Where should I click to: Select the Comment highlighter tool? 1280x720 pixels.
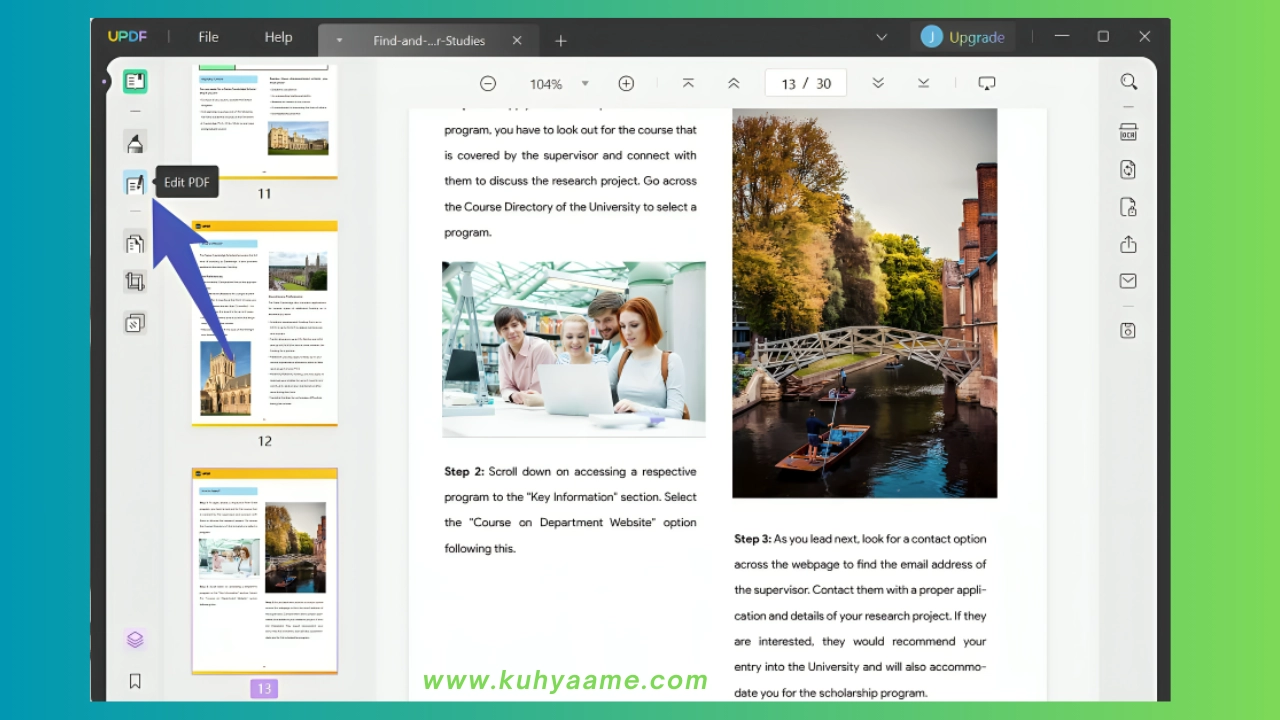[135, 142]
